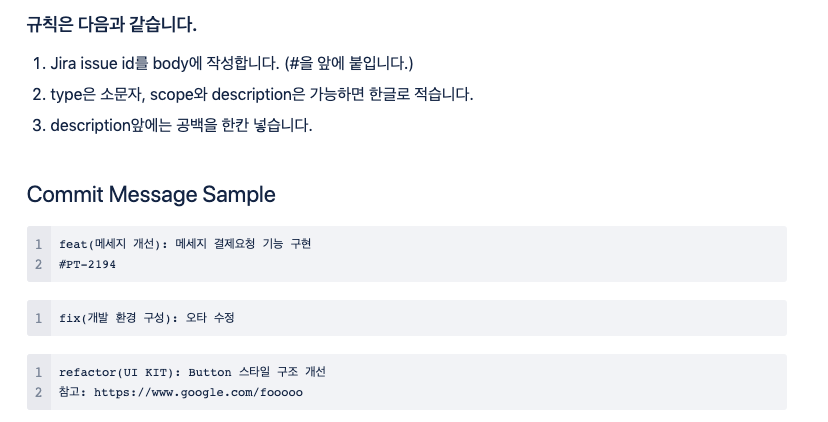The image size is (828, 422).
Task: Click the fix(개발 환경 구성) code line
Action: pos(146,318)
